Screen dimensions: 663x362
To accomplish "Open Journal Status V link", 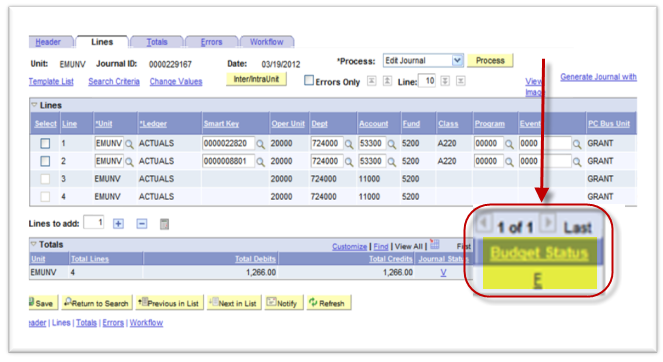I will (x=443, y=273).
